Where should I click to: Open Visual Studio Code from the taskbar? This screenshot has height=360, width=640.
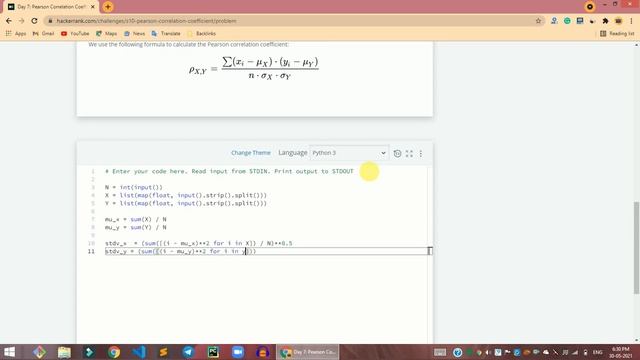click(139, 352)
